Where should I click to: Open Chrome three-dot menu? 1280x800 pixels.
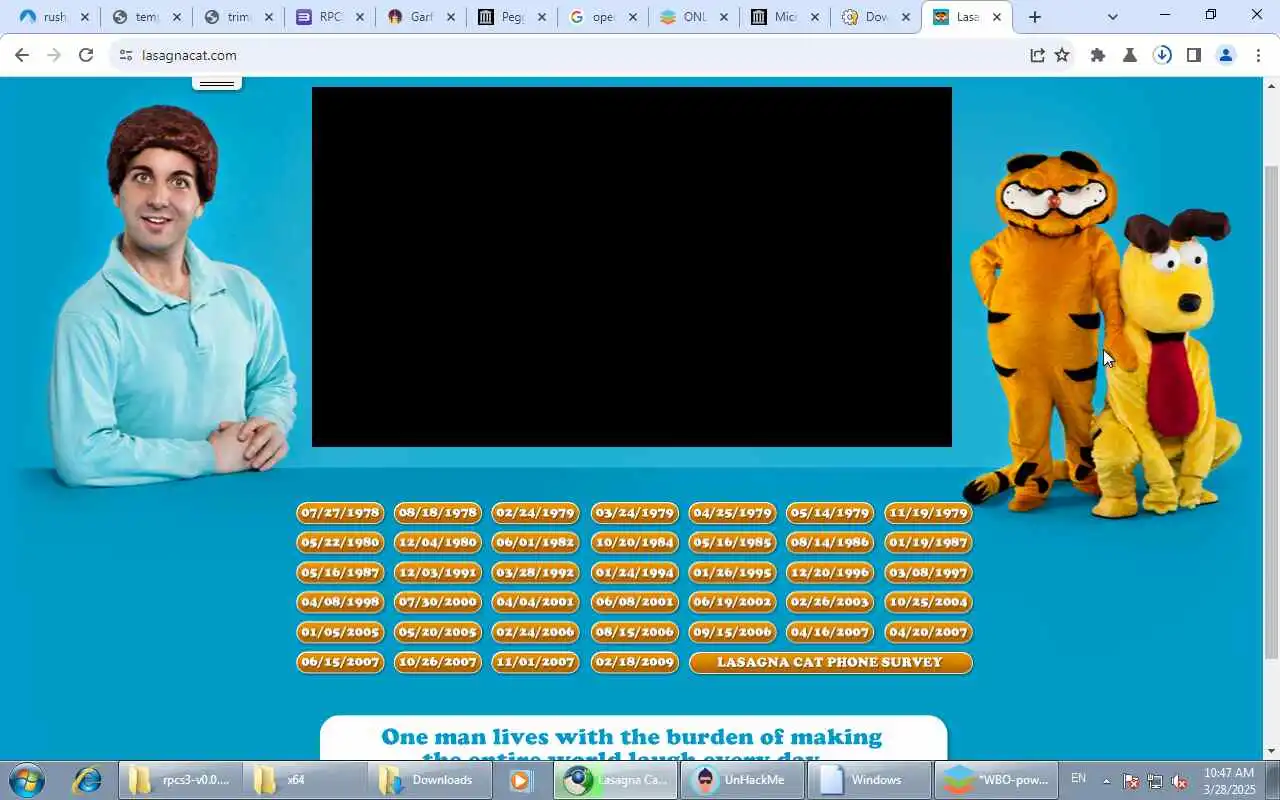(x=1257, y=55)
